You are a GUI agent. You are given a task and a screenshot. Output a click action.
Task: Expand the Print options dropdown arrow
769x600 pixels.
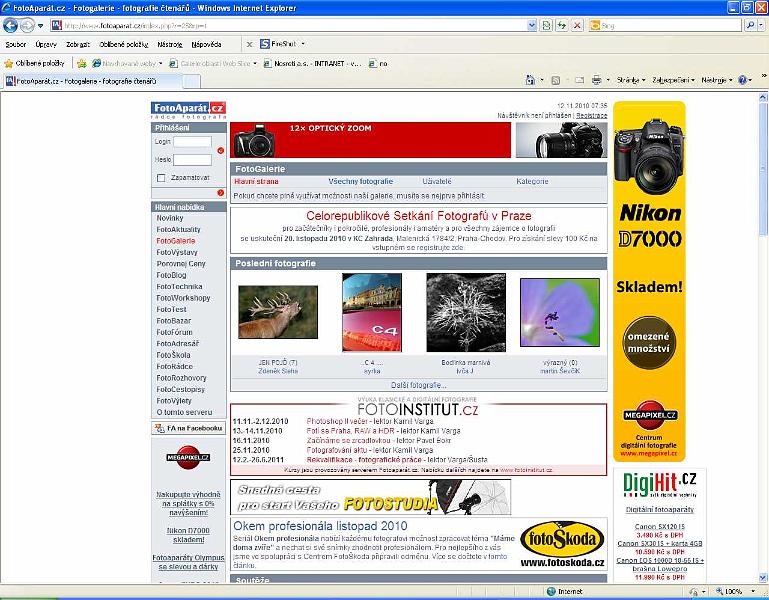pos(608,80)
